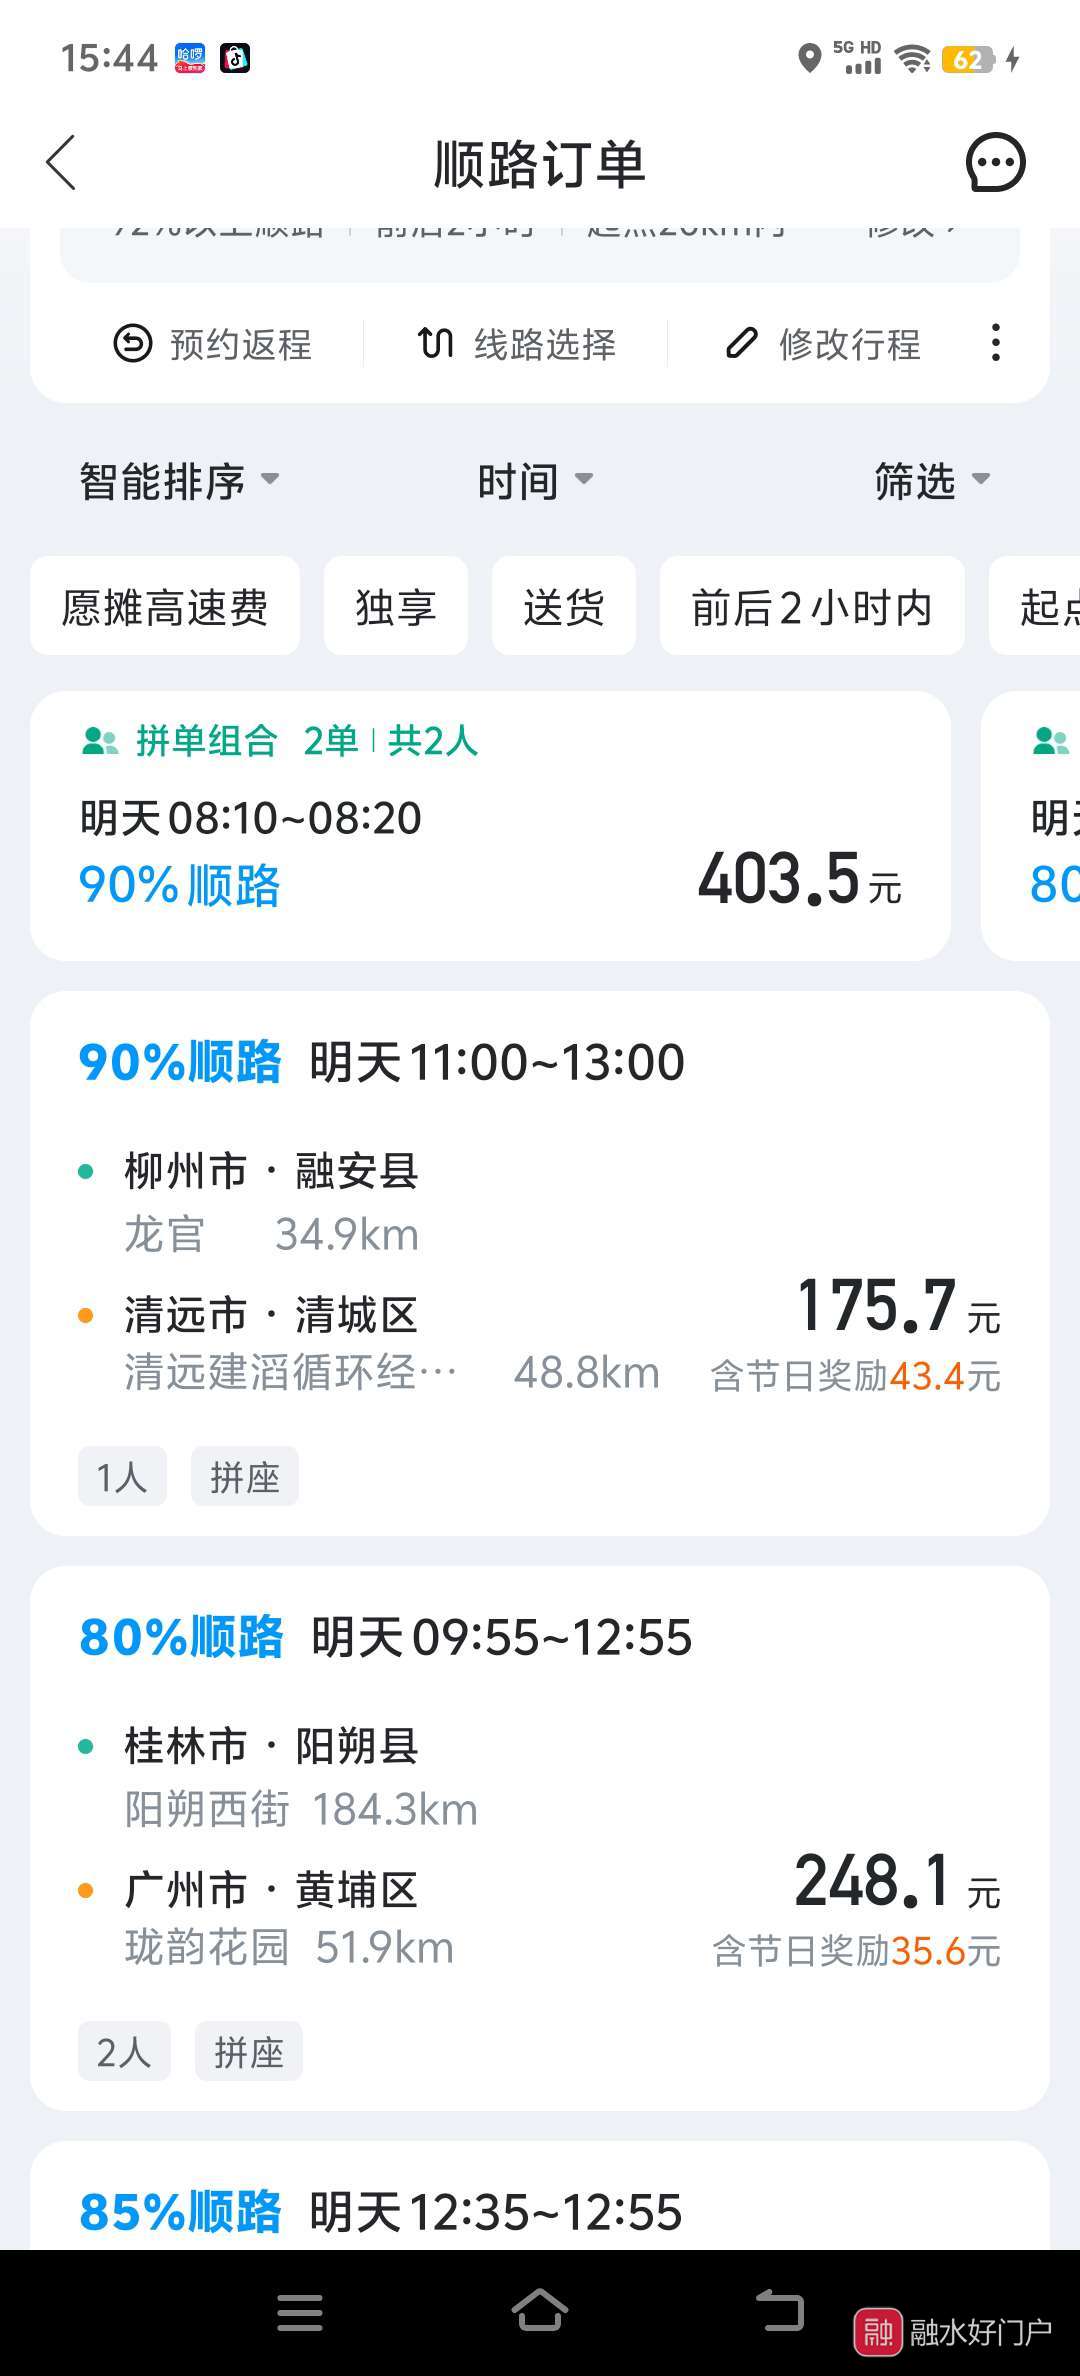Tap the 预约返程 return trip icon

133,344
